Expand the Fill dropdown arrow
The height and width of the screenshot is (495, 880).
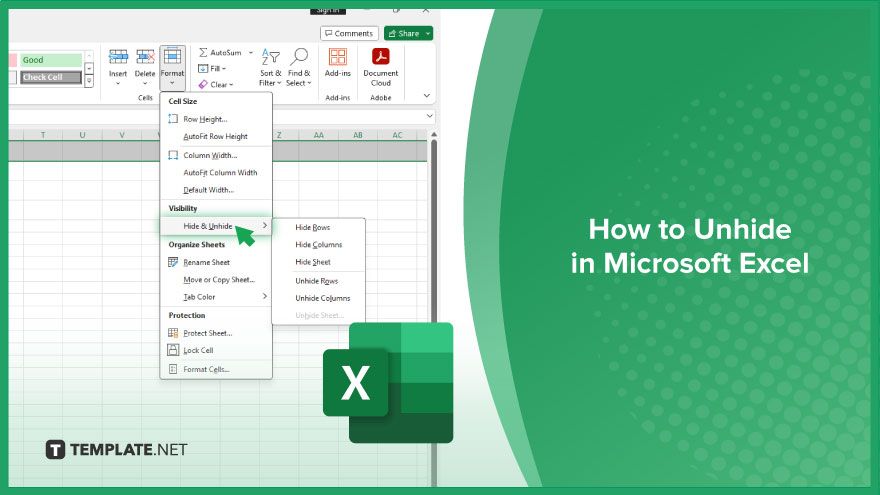pyautogui.click(x=224, y=68)
